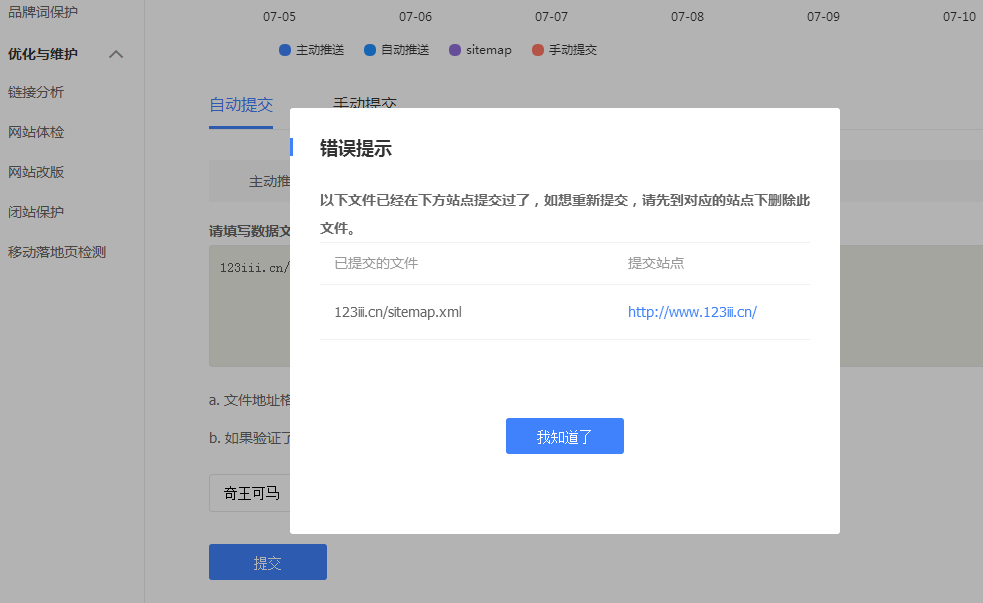983x603 pixels.
Task: Toggle the red 手动提交 legend marker
Action: pyautogui.click(x=538, y=50)
